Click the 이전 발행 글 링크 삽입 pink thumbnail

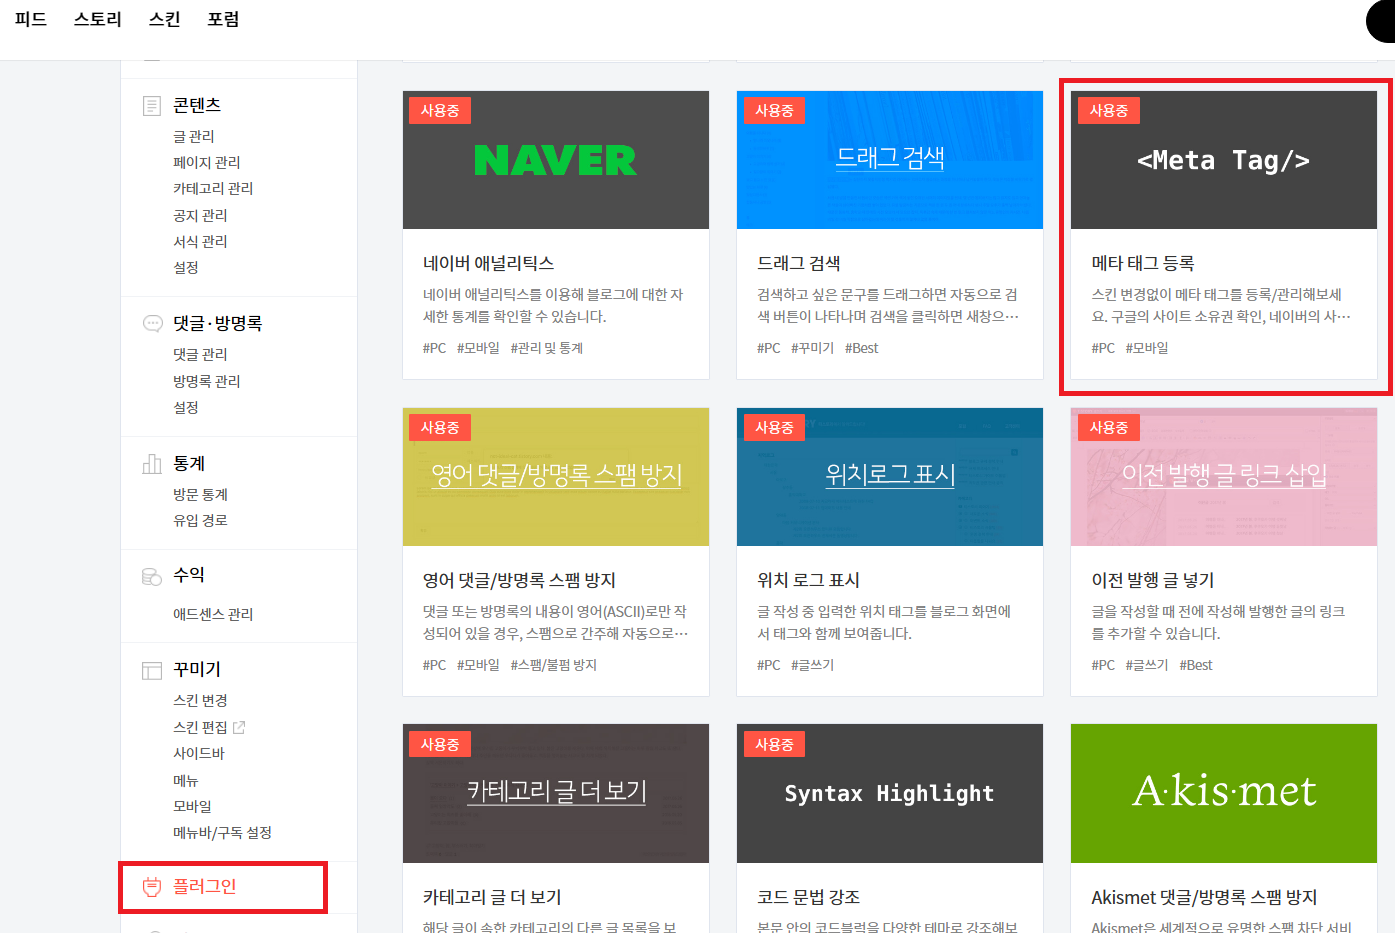tap(1224, 477)
